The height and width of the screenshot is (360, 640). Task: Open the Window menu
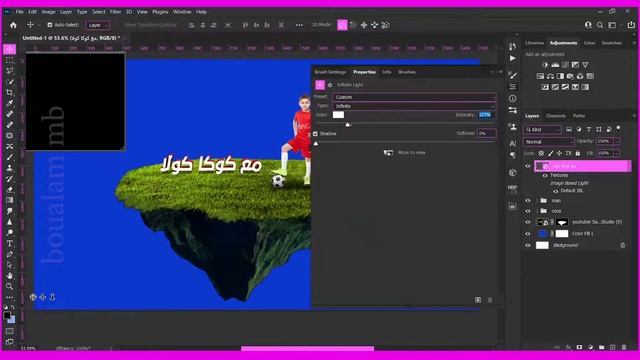point(182,12)
